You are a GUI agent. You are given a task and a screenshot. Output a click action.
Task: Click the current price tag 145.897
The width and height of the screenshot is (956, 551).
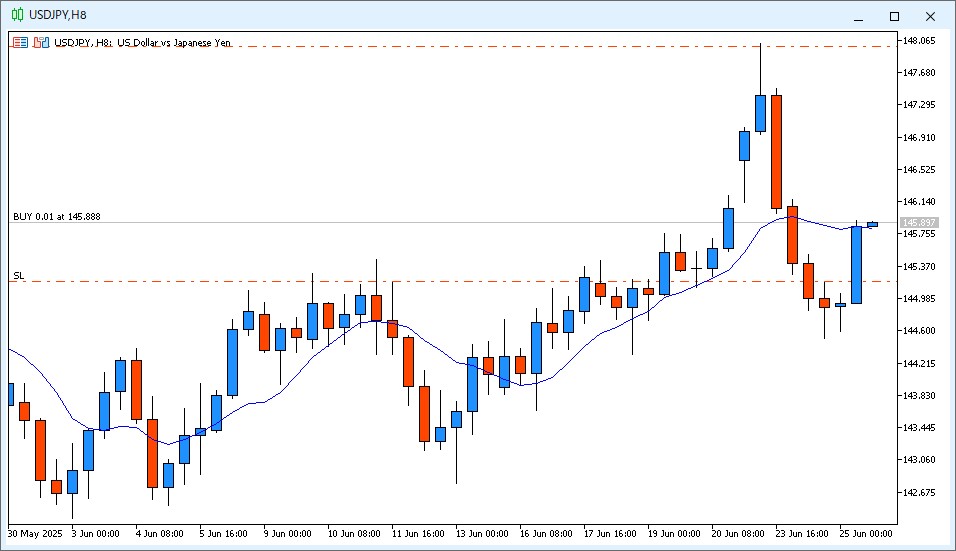920,223
